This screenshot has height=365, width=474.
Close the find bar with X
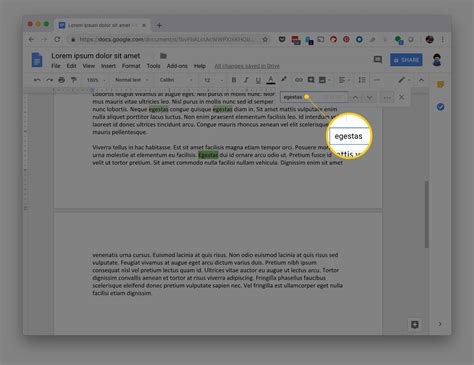[401, 97]
